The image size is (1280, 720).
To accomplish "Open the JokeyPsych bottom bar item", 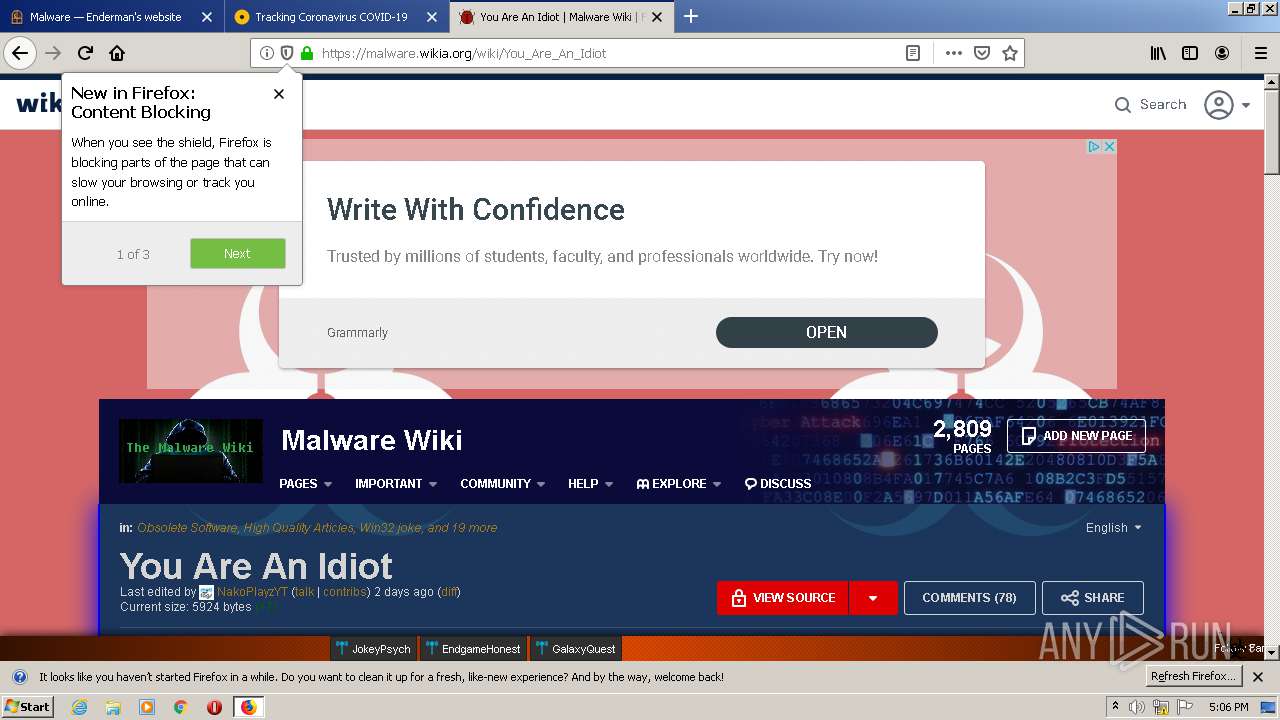I will click(373, 649).
